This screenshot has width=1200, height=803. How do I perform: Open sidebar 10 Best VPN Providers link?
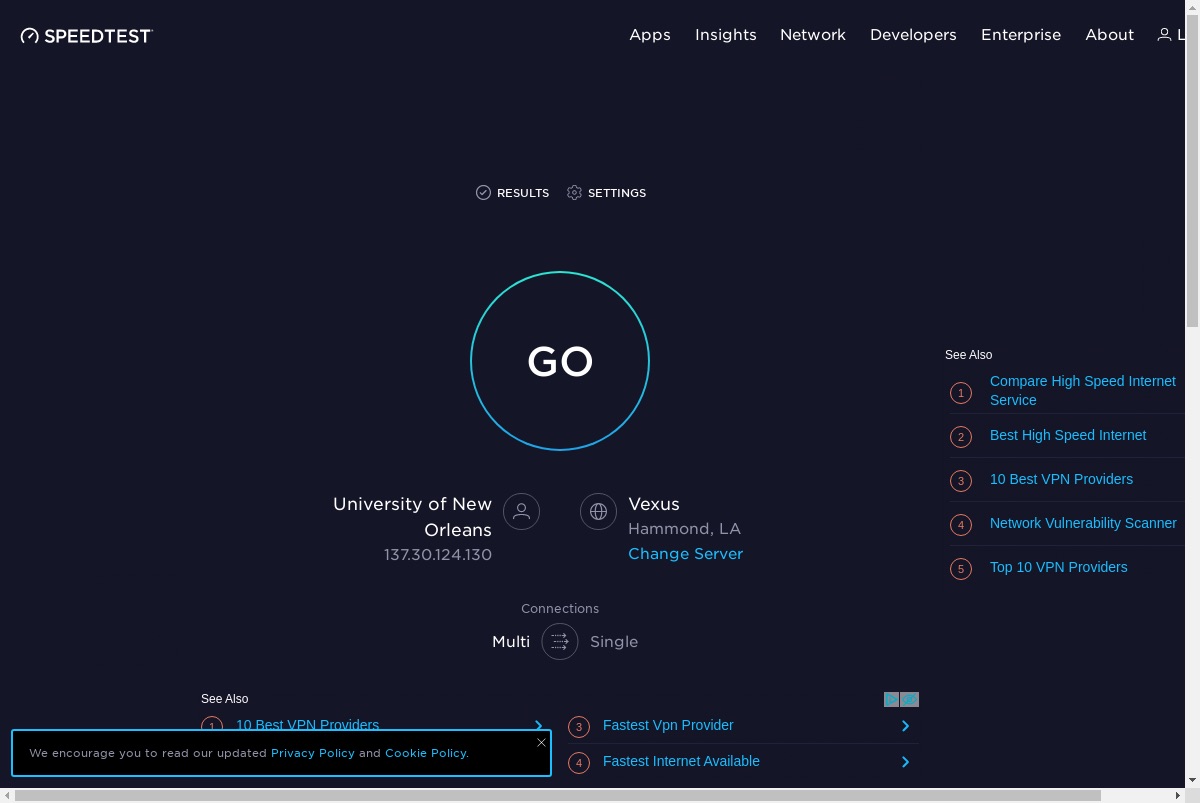[1061, 479]
